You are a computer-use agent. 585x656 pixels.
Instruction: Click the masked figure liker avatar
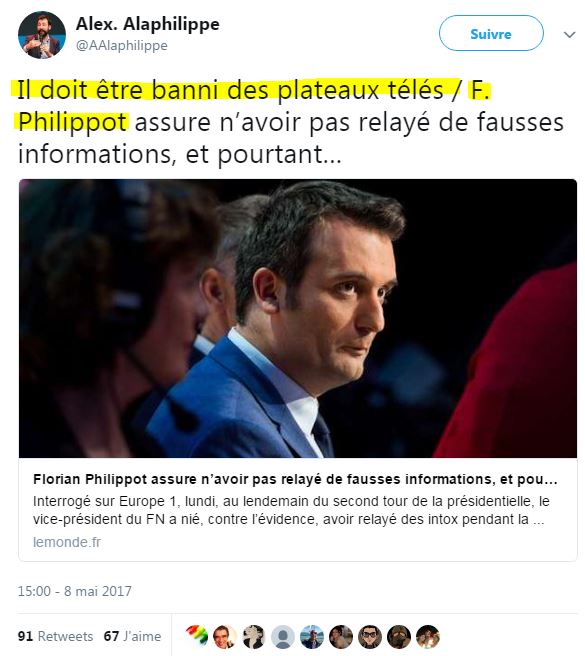pos(399,636)
